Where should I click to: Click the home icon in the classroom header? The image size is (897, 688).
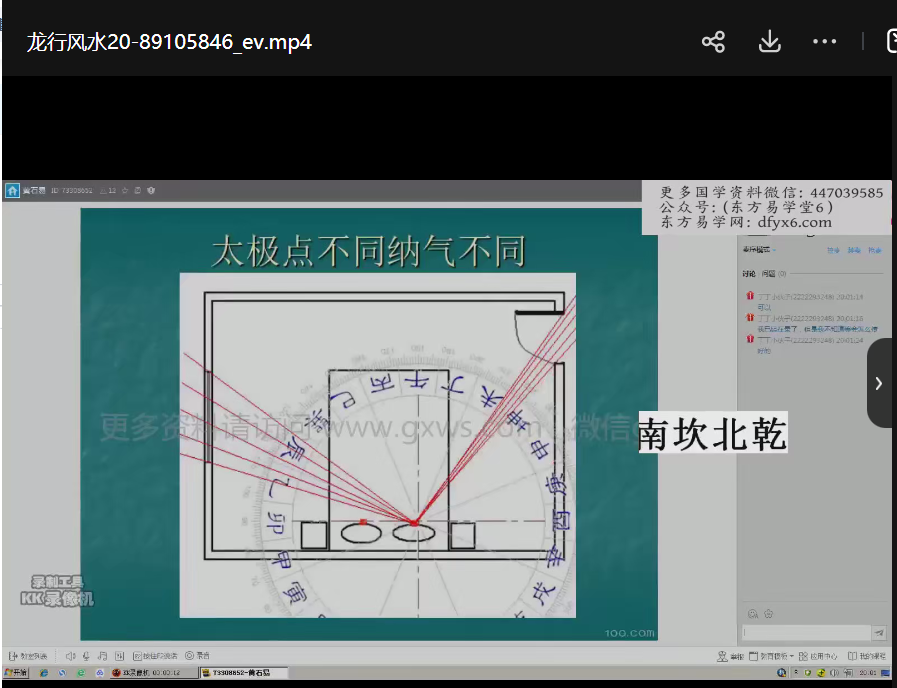click(x=12, y=190)
